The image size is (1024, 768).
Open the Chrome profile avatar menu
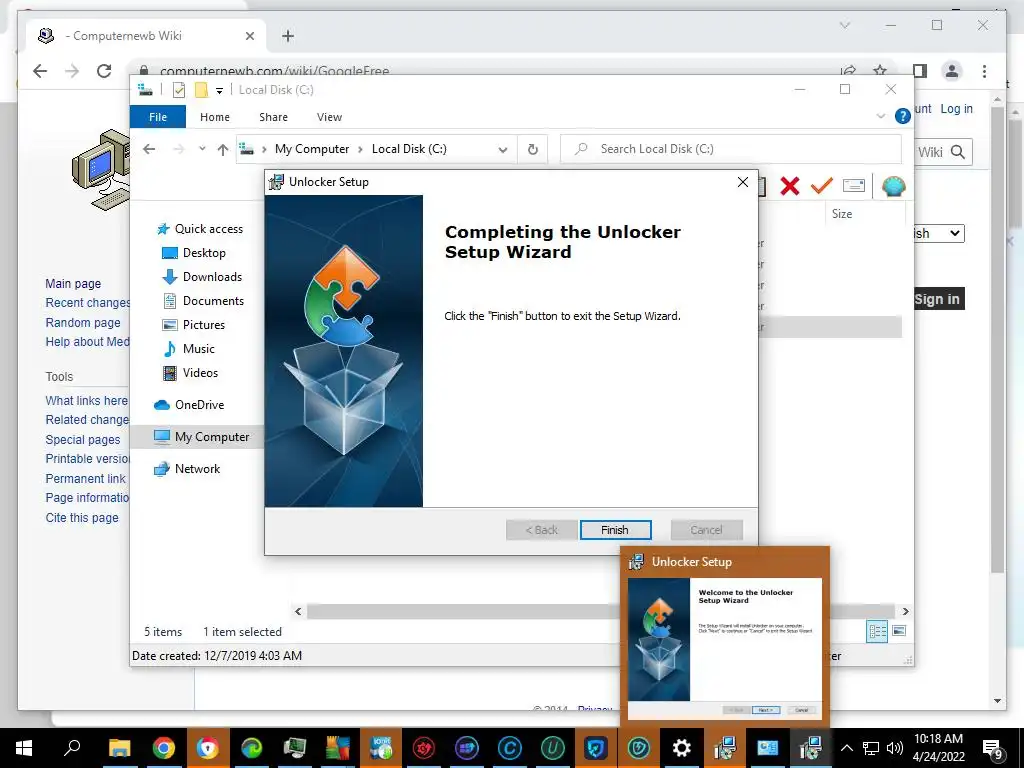coord(952,71)
